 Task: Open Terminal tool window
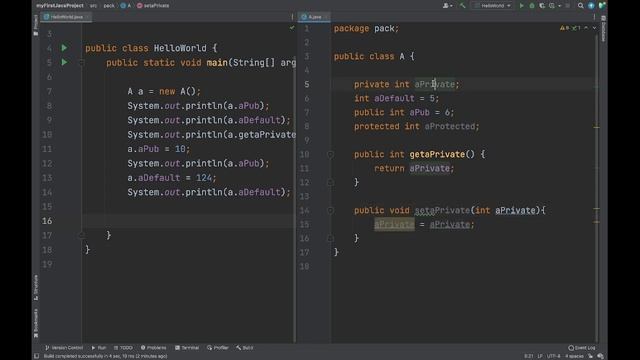pyautogui.click(x=187, y=348)
